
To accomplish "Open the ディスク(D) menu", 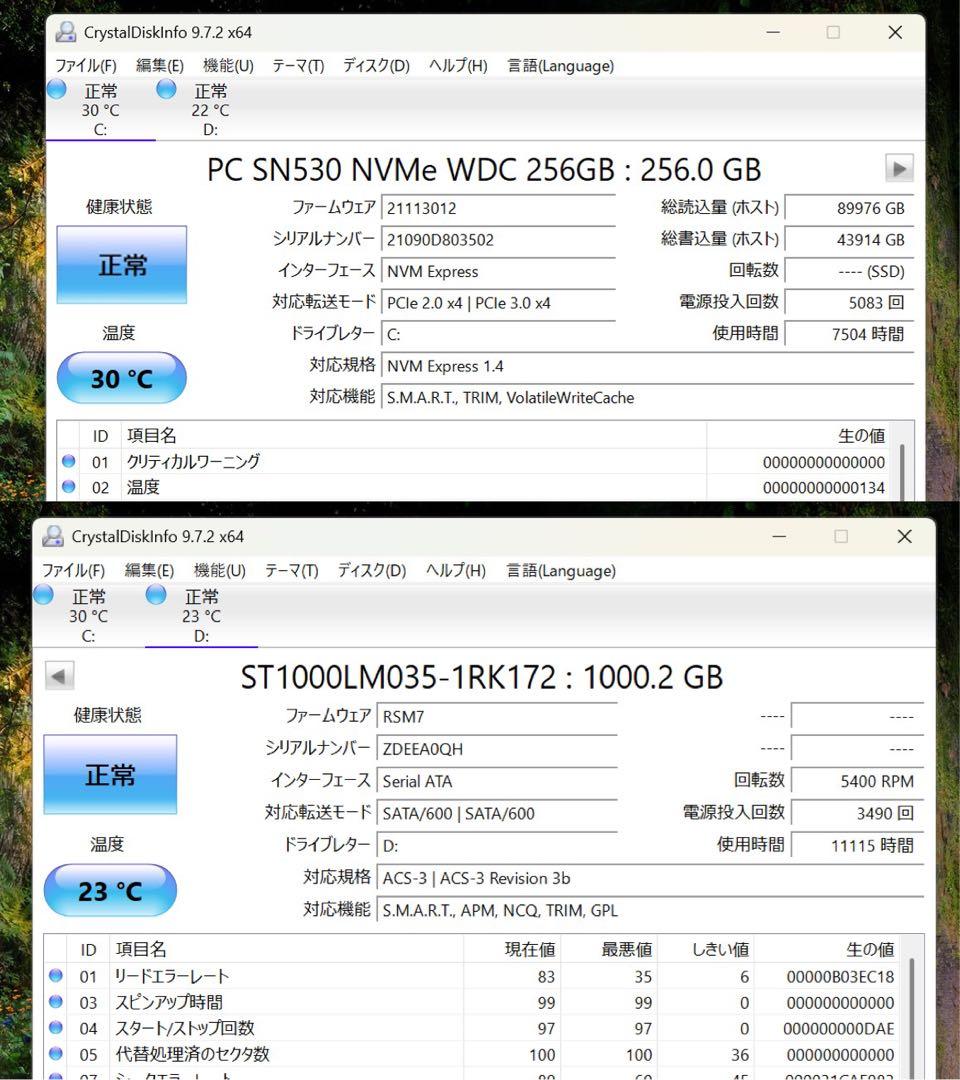I will [x=374, y=65].
